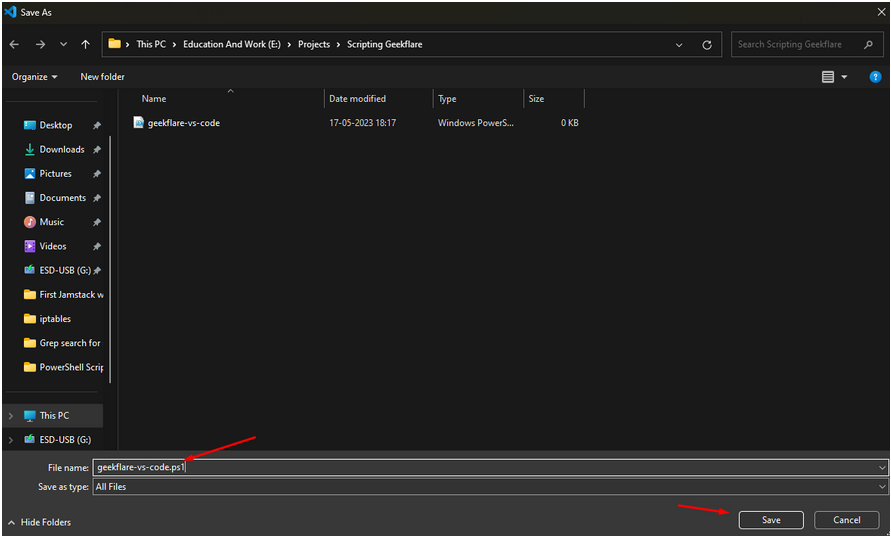891x538 pixels.
Task: Go up one folder level
Action: (85, 44)
